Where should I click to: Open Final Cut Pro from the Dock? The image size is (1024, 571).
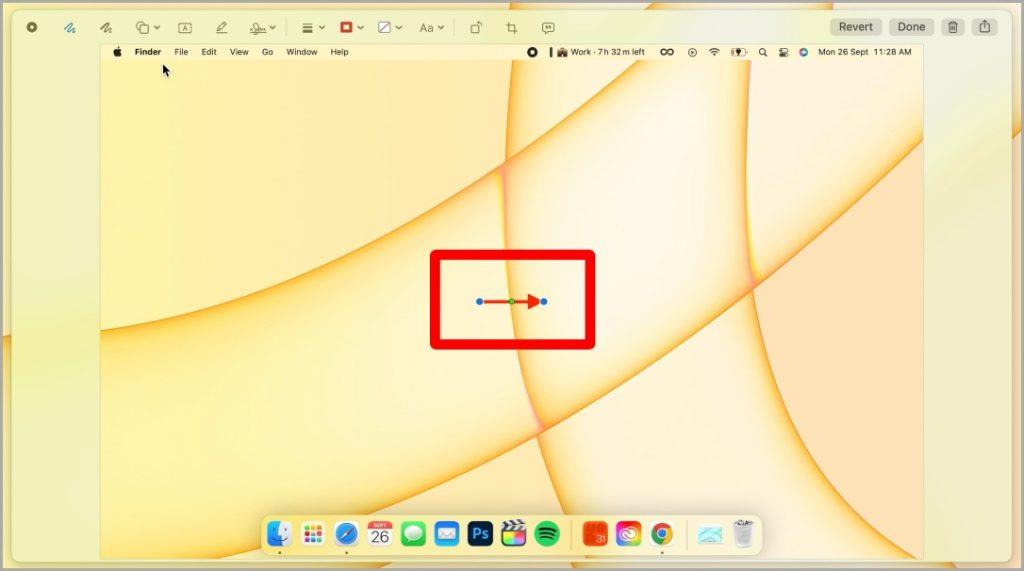tap(513, 533)
